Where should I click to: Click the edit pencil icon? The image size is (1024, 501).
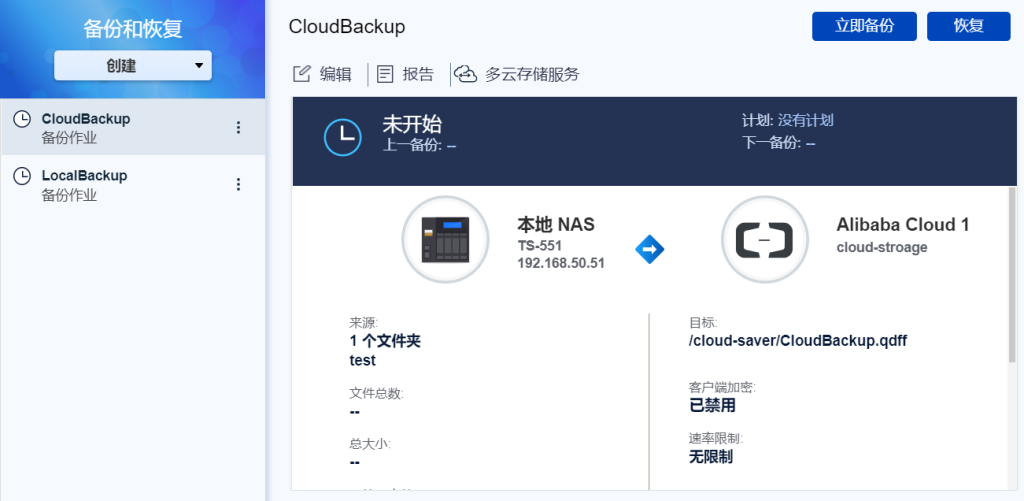coord(301,74)
